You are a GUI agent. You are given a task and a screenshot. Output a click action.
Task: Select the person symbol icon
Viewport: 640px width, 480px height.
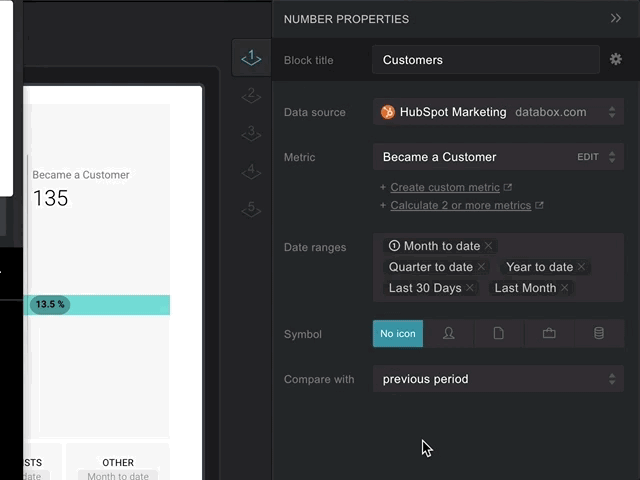point(448,334)
